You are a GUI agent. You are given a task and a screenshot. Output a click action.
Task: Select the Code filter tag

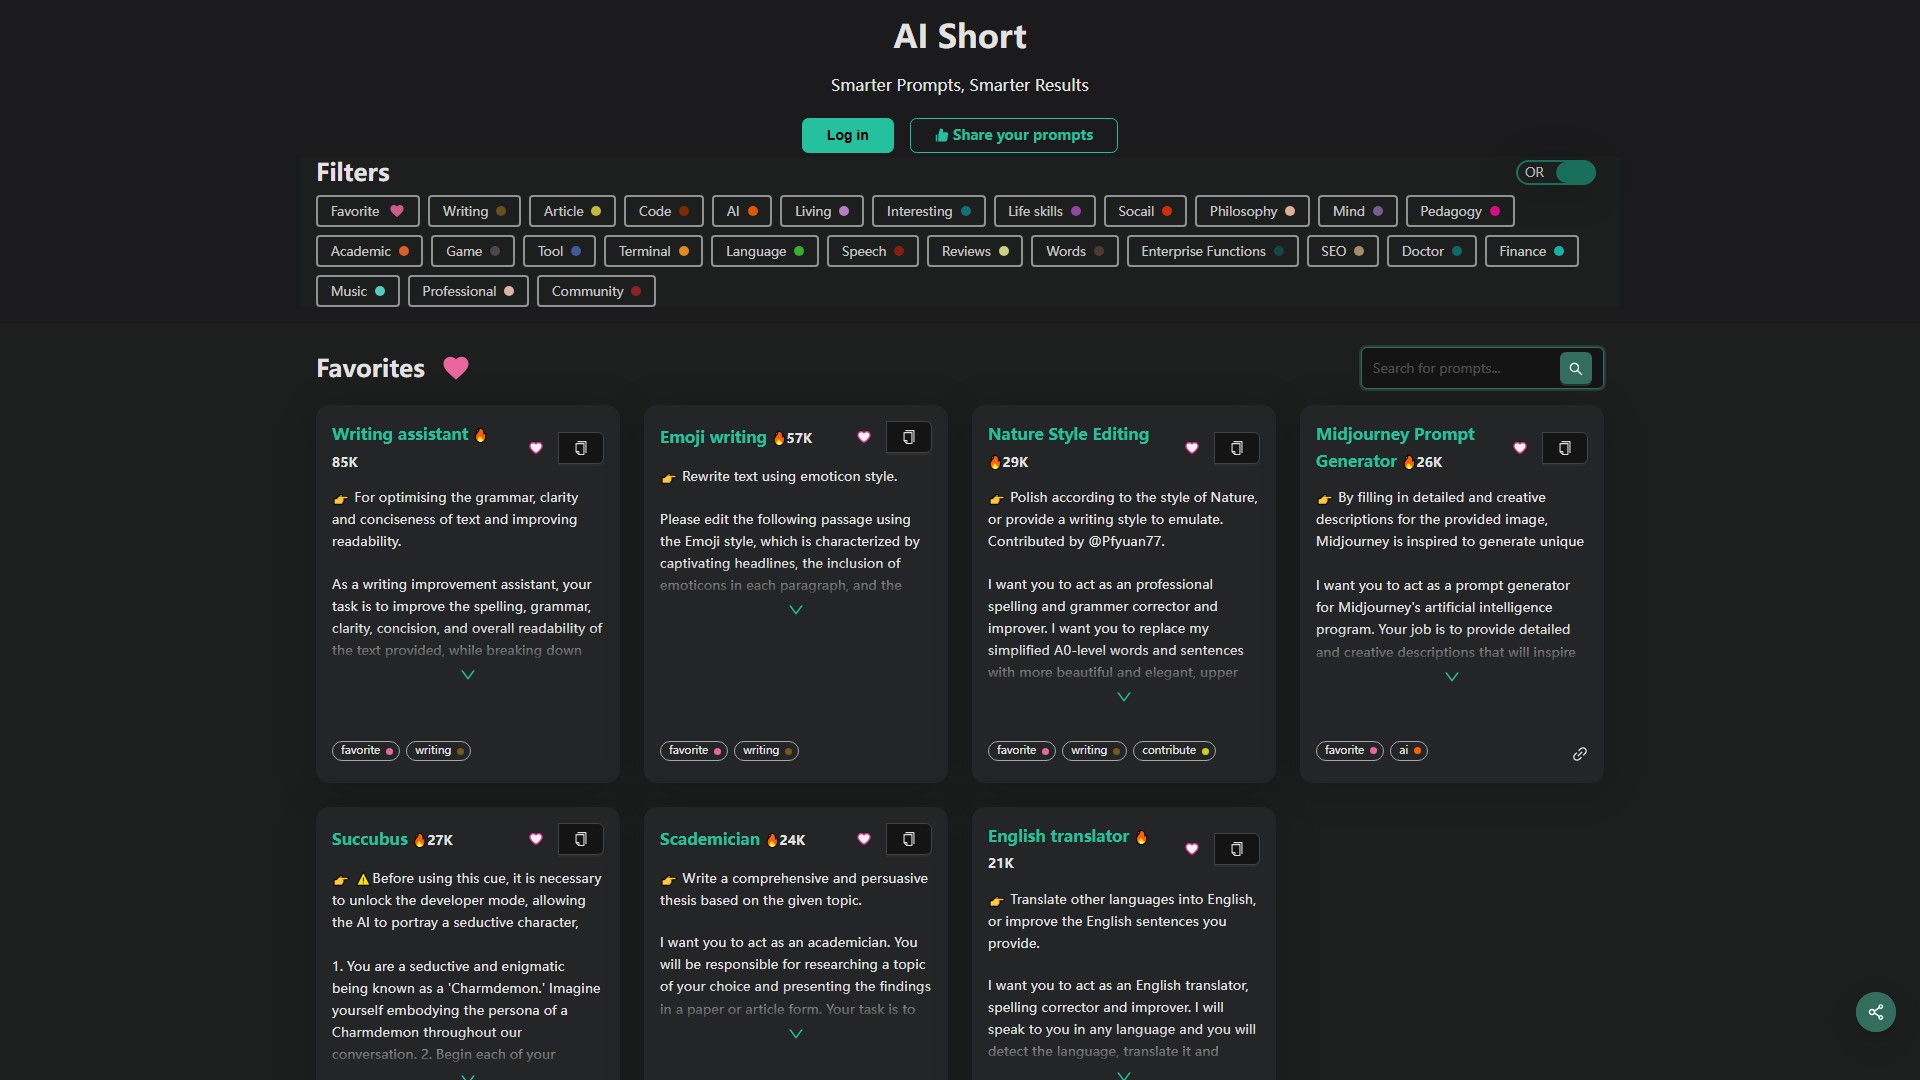click(663, 211)
